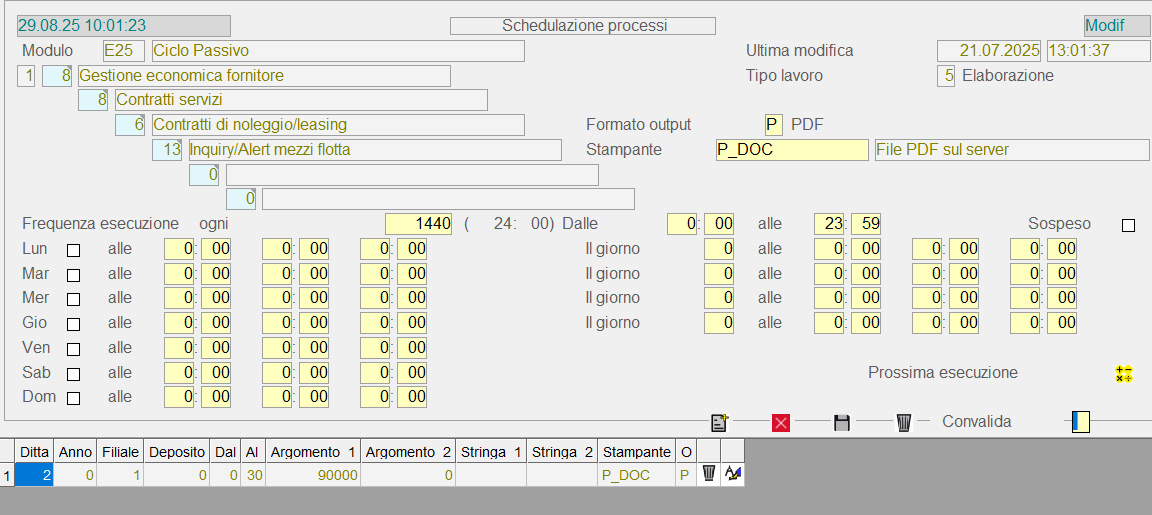The image size is (1152, 515).
Task: Click the new record document icon
Action: click(719, 423)
